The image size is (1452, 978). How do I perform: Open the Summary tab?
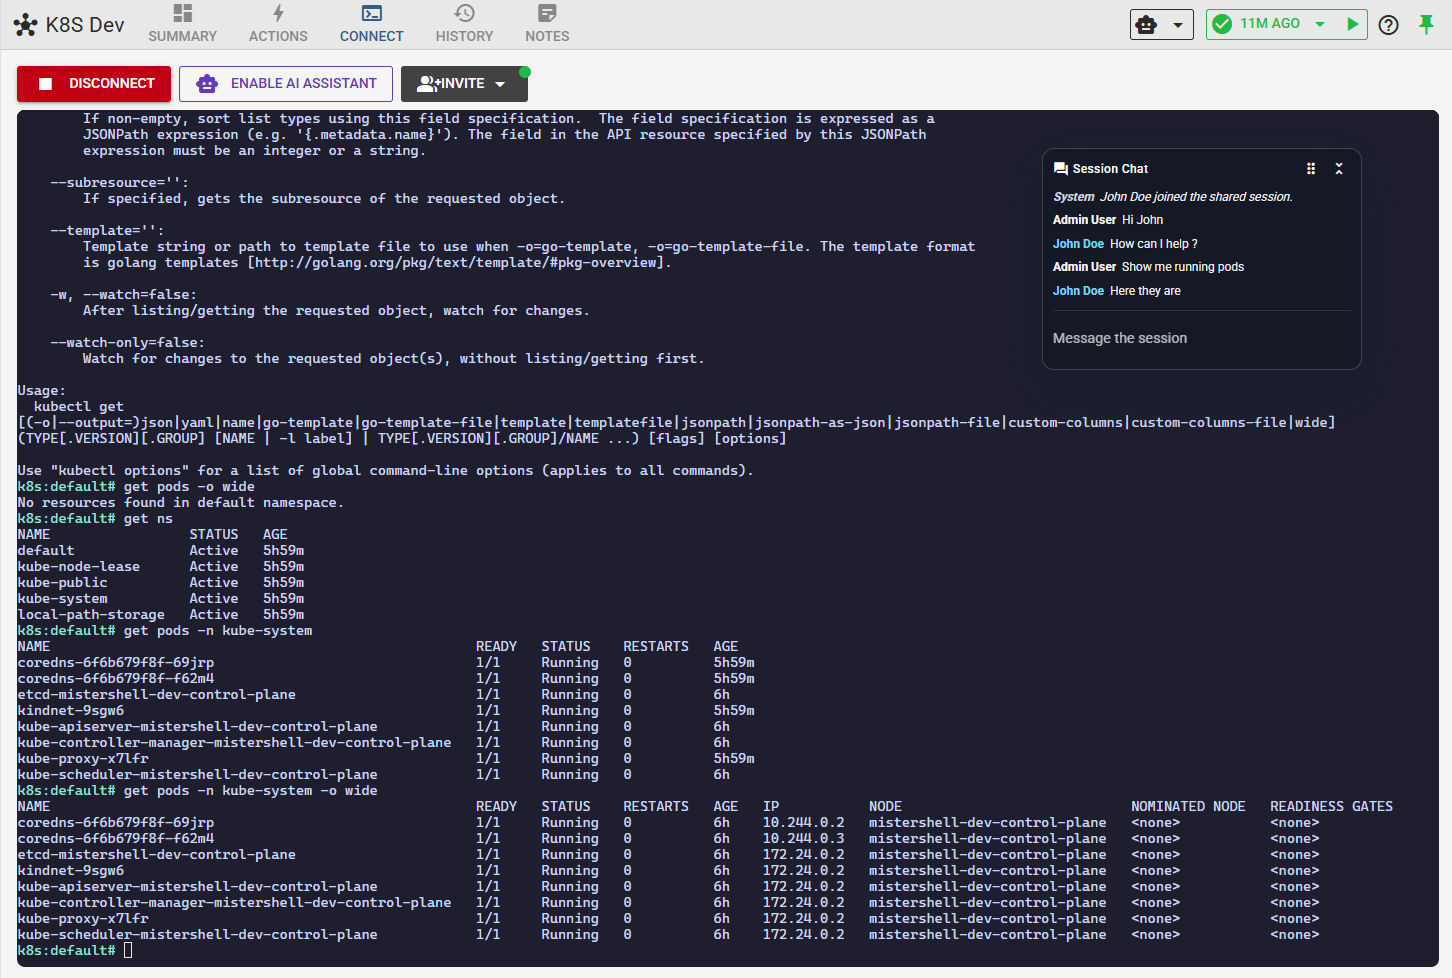click(x=182, y=24)
